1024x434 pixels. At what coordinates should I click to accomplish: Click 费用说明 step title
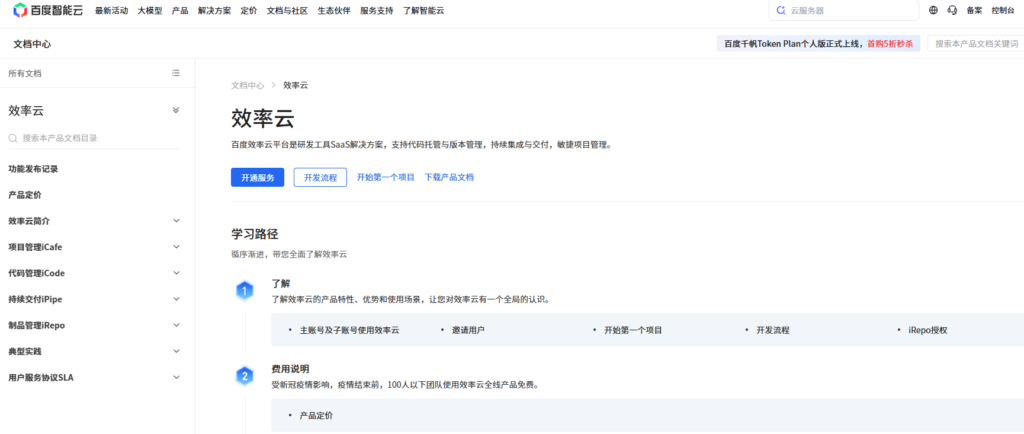coord(291,369)
